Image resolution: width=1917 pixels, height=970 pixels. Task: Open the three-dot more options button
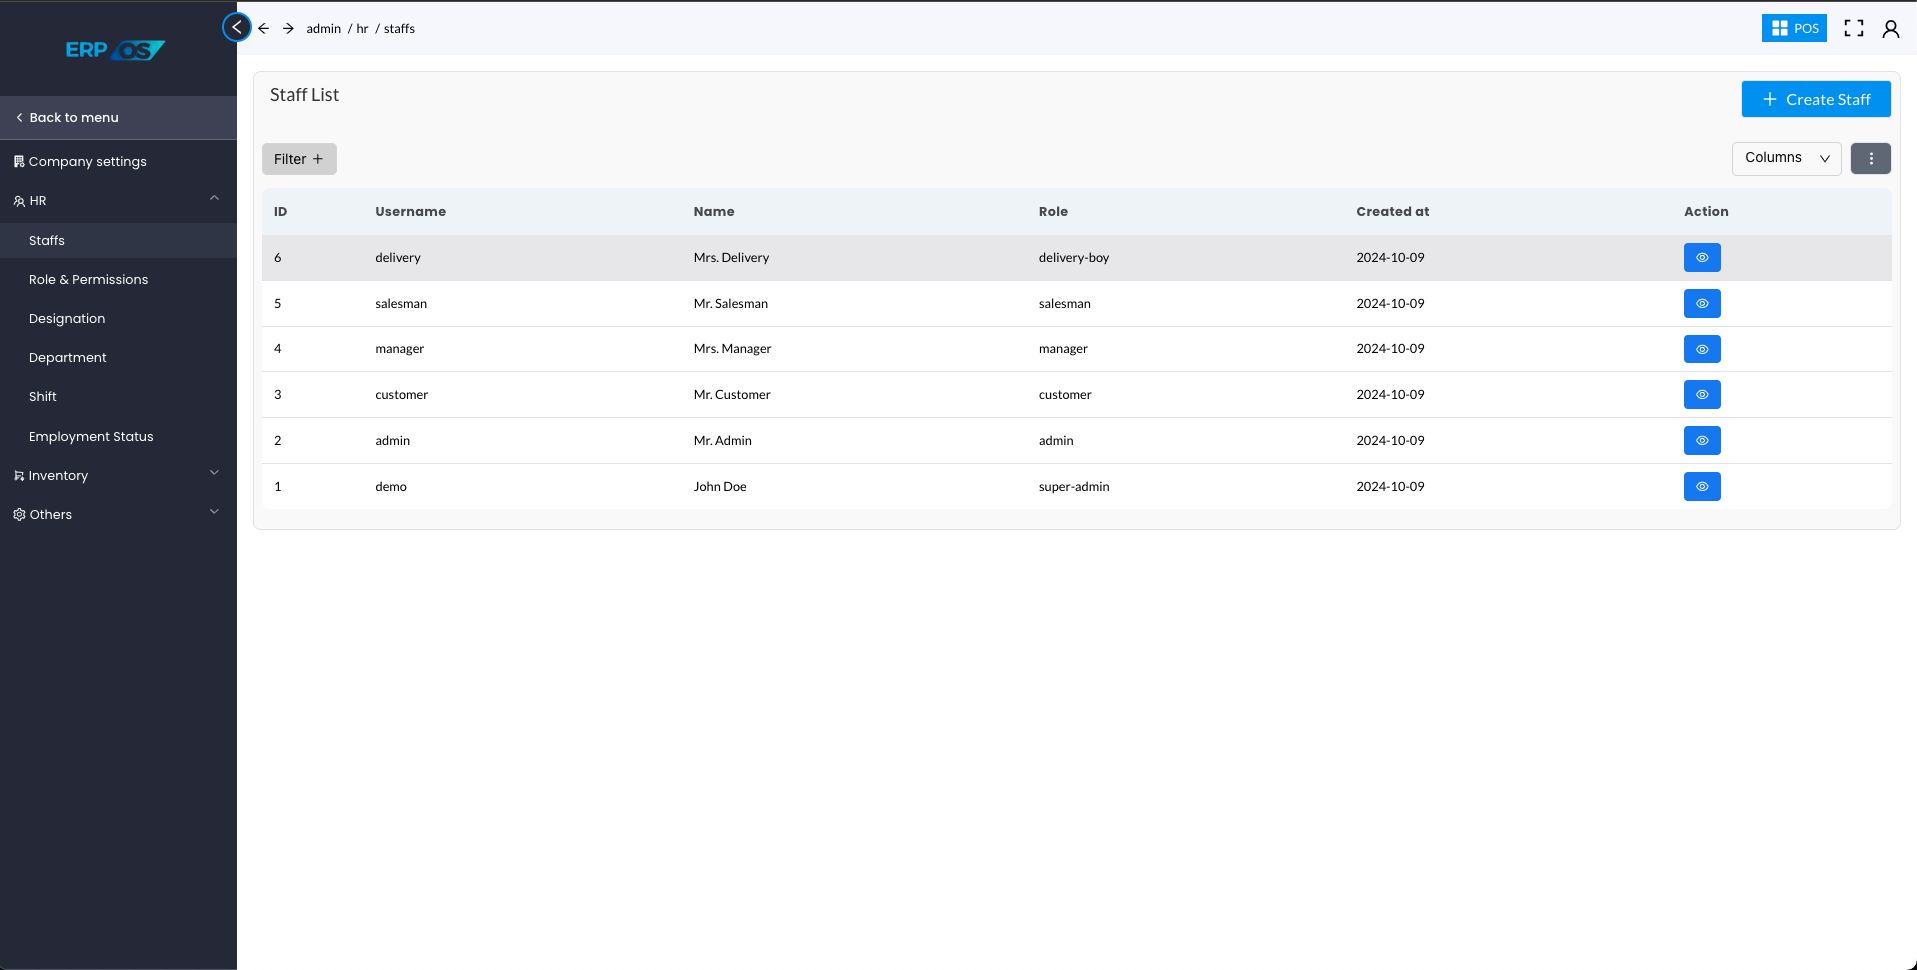pyautogui.click(x=1870, y=159)
